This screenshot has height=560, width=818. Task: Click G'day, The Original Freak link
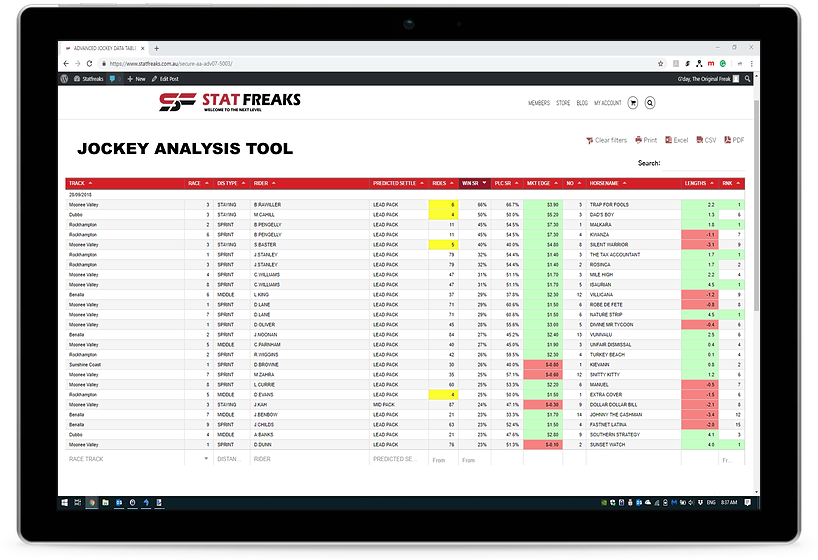pos(704,79)
